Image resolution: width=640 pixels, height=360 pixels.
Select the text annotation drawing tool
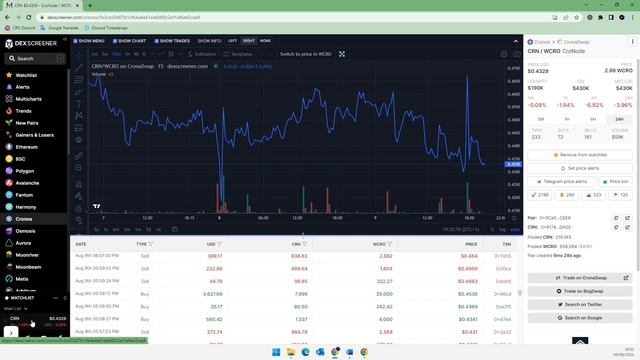tap(78, 104)
